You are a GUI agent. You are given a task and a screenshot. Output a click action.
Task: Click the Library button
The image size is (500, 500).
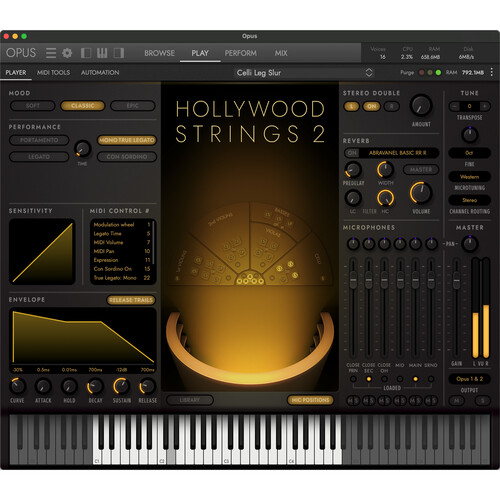190,400
